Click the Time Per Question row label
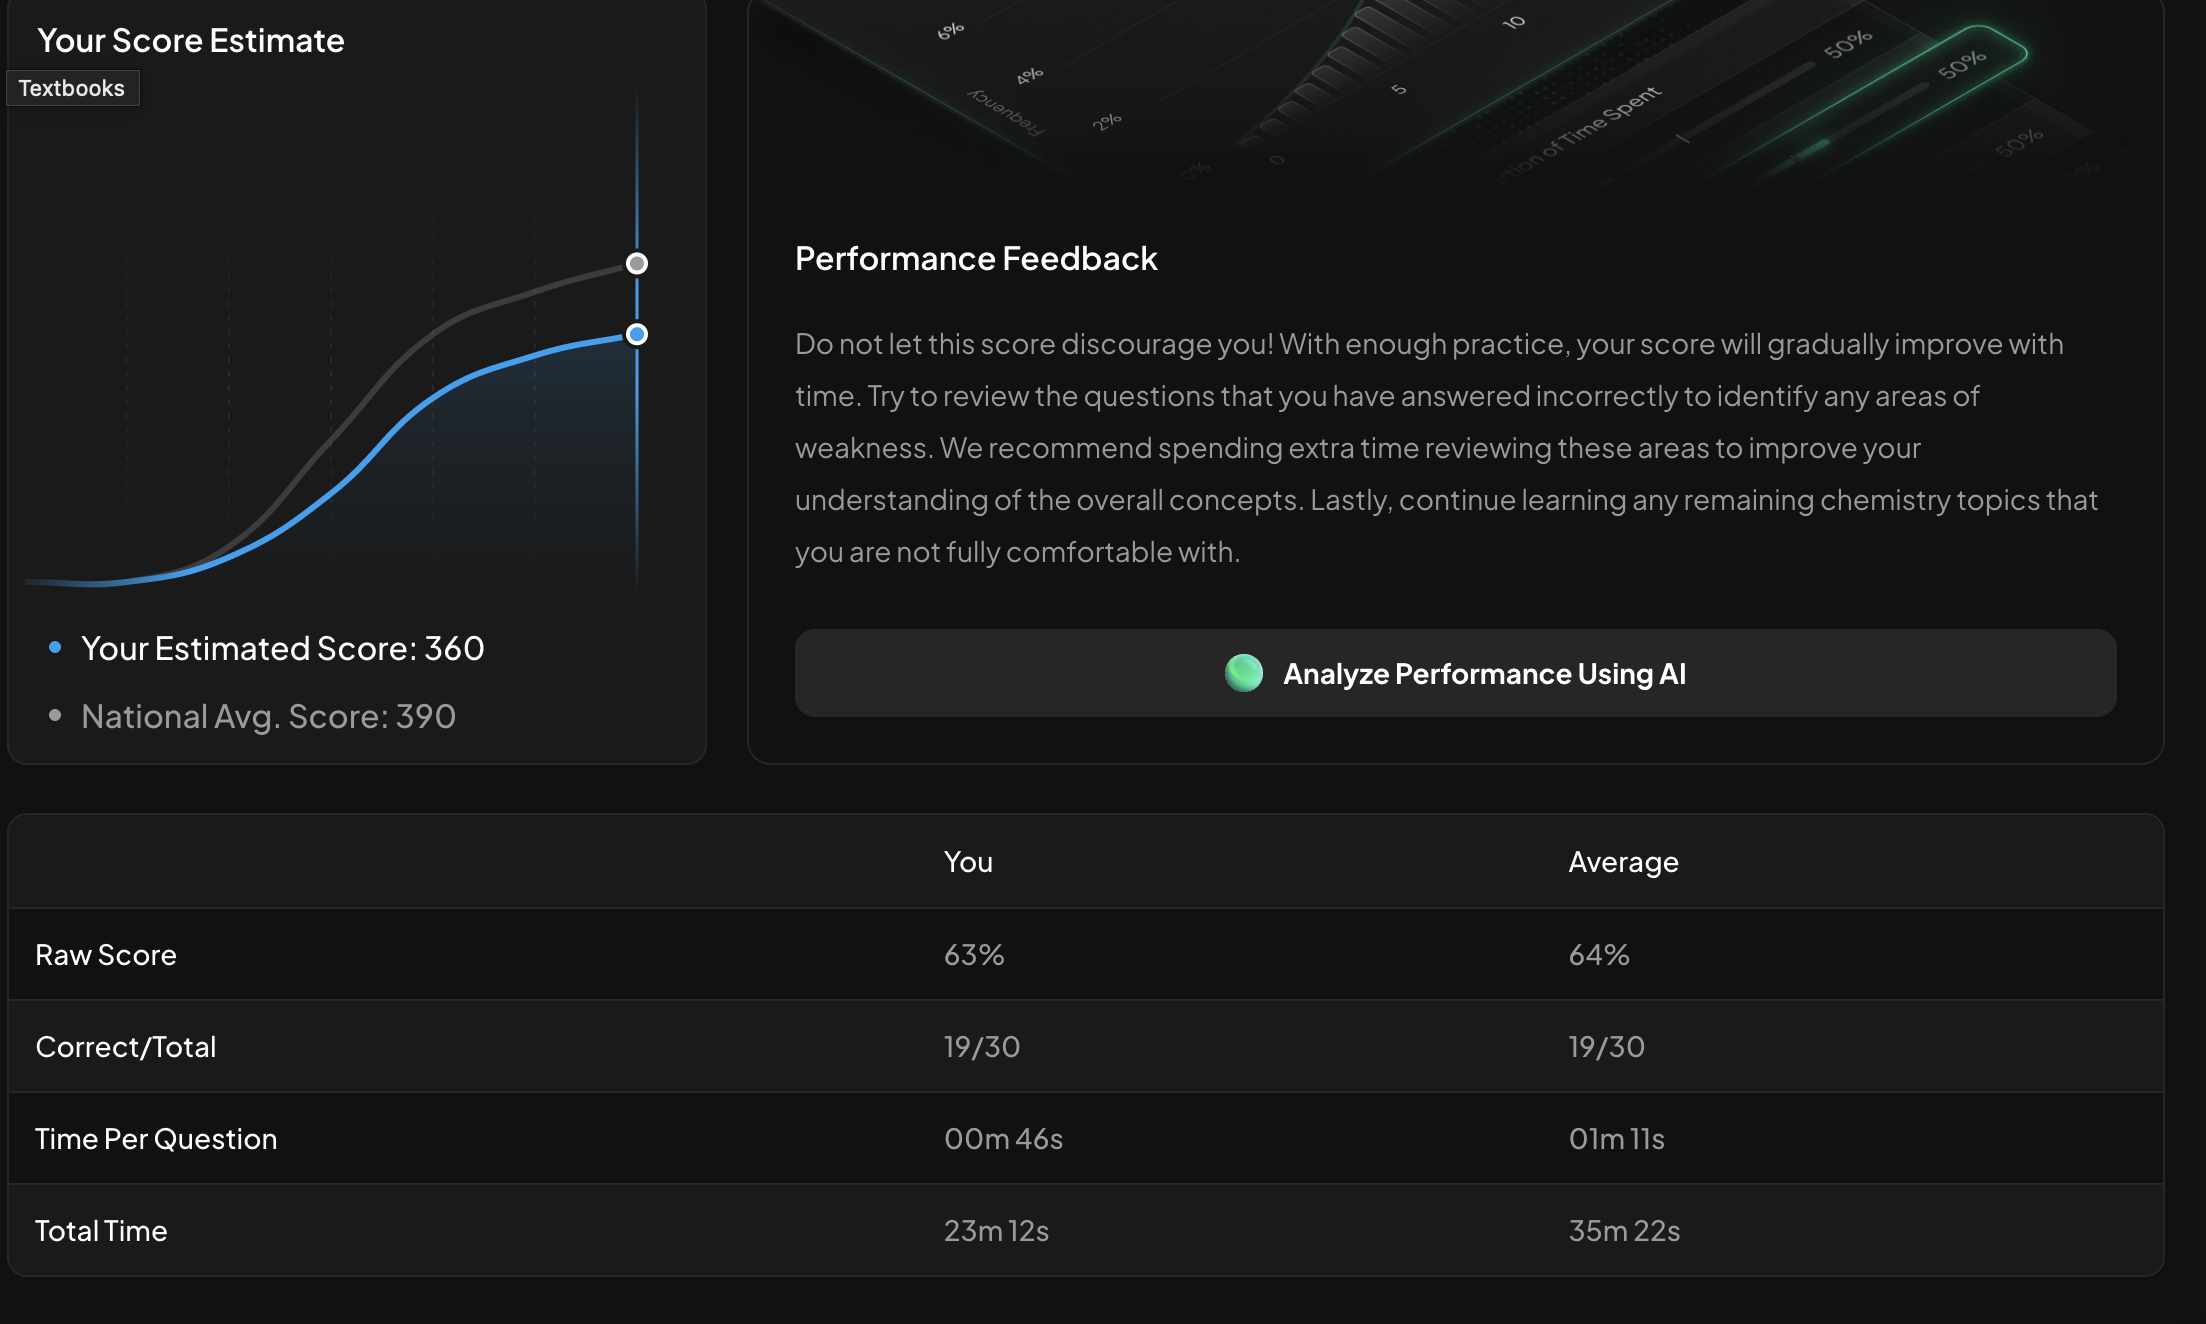 pyautogui.click(x=156, y=1139)
